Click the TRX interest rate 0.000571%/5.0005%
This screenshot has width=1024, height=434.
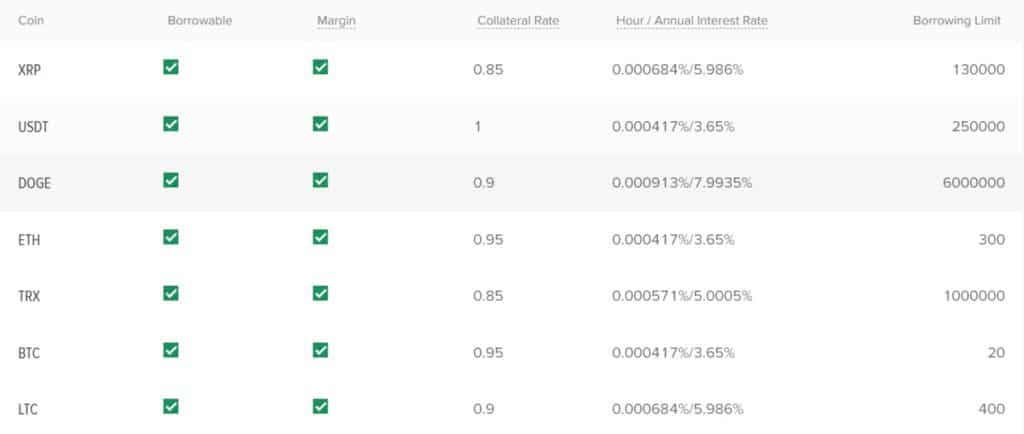click(x=682, y=296)
